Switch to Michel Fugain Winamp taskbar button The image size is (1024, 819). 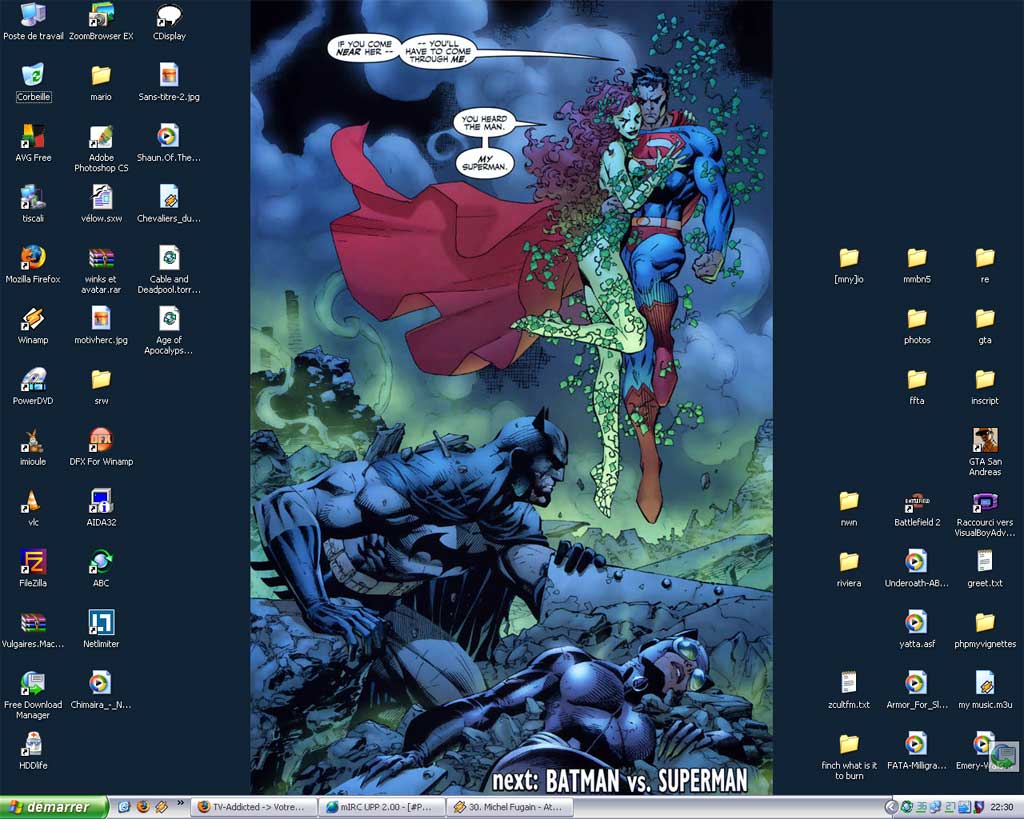coord(509,807)
